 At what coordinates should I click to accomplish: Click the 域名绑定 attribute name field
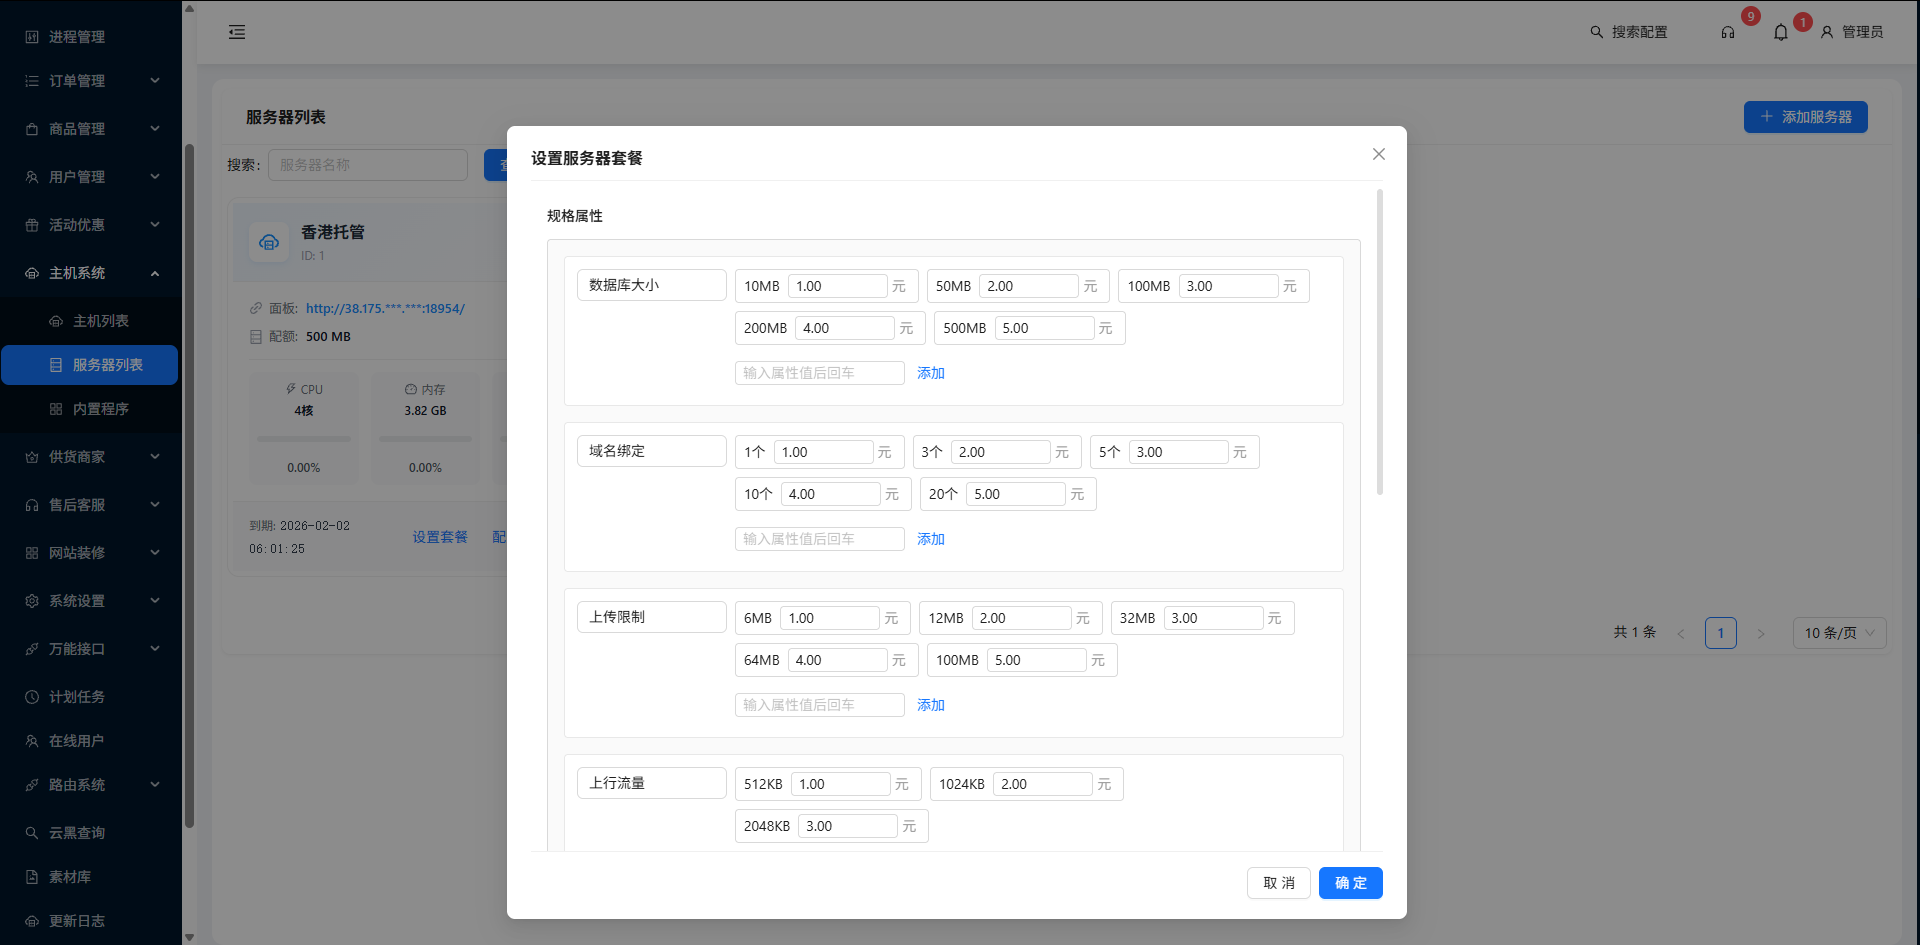[x=651, y=451]
